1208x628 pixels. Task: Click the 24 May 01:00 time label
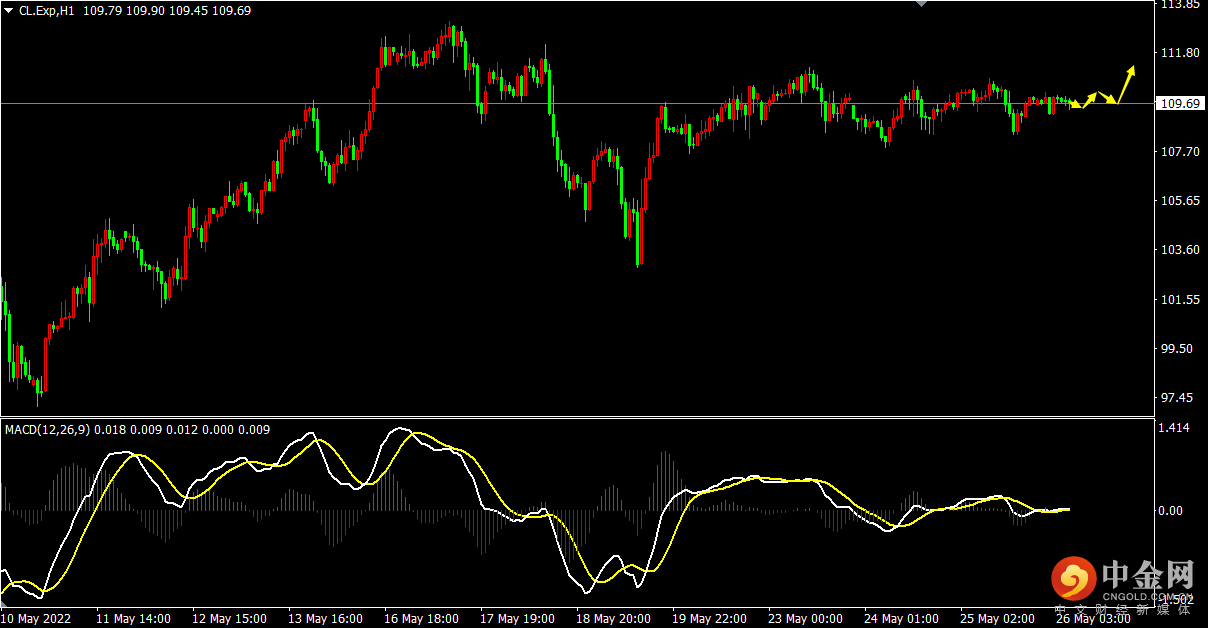tap(901, 619)
